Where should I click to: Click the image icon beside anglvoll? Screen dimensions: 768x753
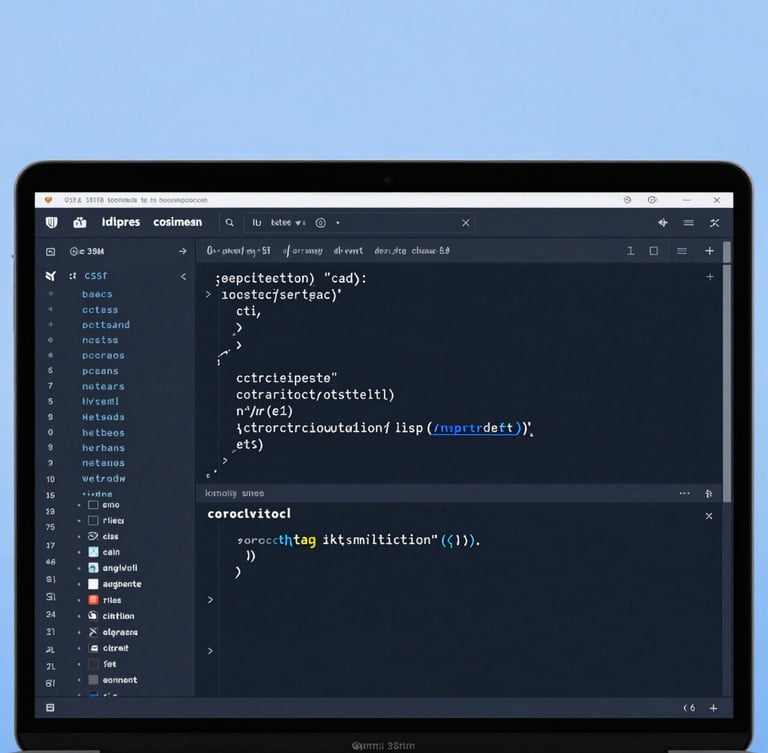click(x=93, y=568)
